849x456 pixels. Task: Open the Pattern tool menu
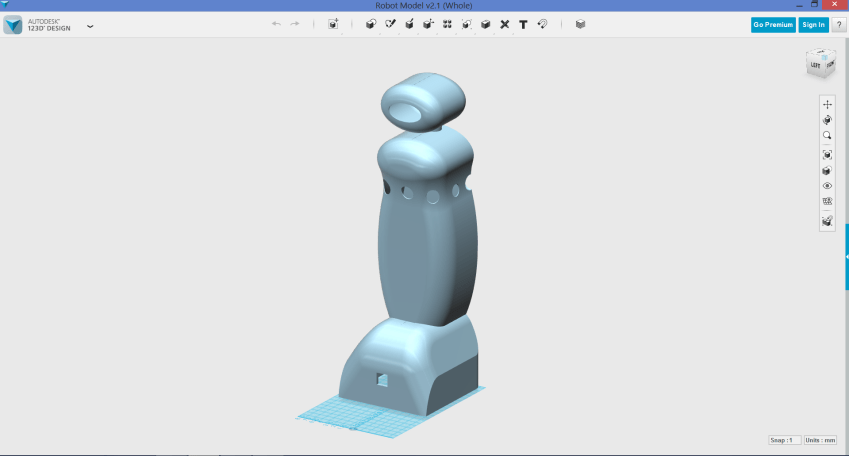click(447, 24)
